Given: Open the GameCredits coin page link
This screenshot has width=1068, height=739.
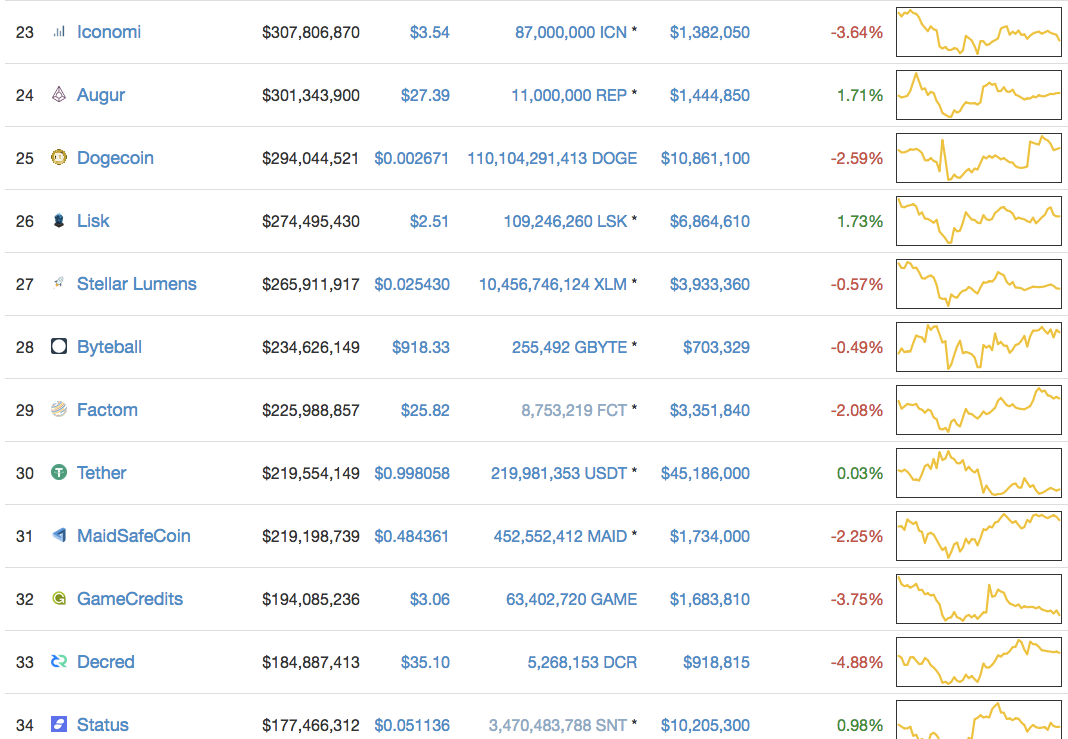Looking at the screenshot, I should pos(130,599).
